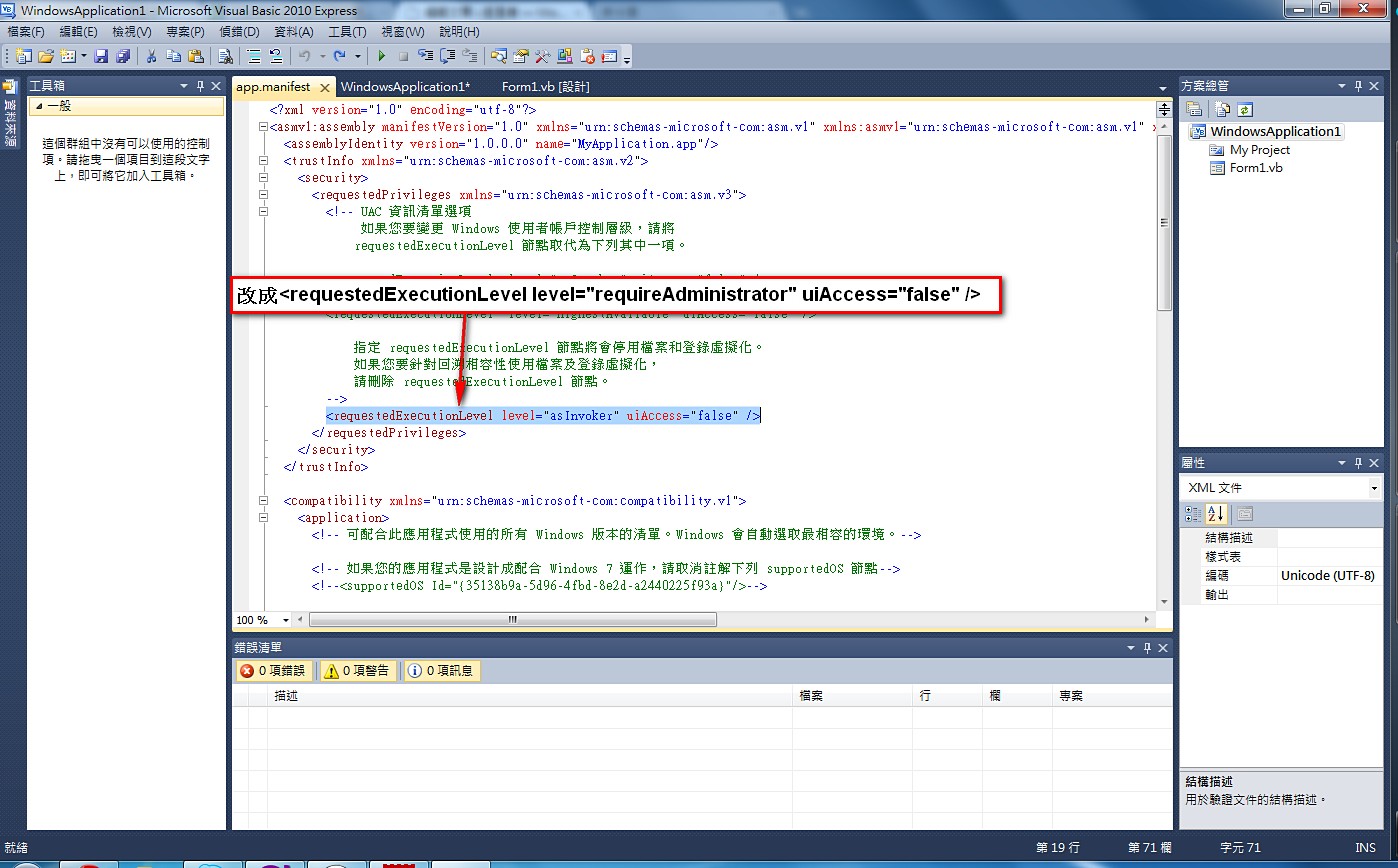The height and width of the screenshot is (868, 1398).
Task: Collapse the asmv1:assembly node in editor
Action: click(263, 127)
